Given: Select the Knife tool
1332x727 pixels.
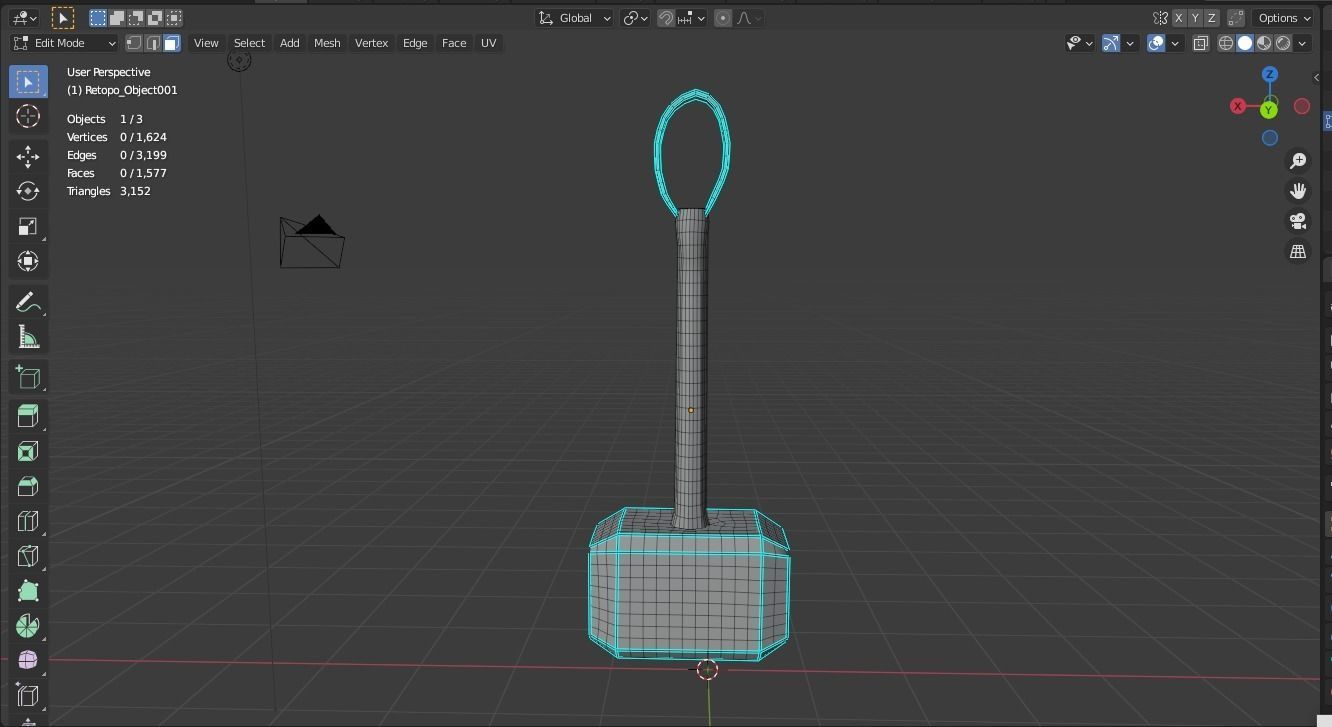Looking at the screenshot, I should click(28, 556).
